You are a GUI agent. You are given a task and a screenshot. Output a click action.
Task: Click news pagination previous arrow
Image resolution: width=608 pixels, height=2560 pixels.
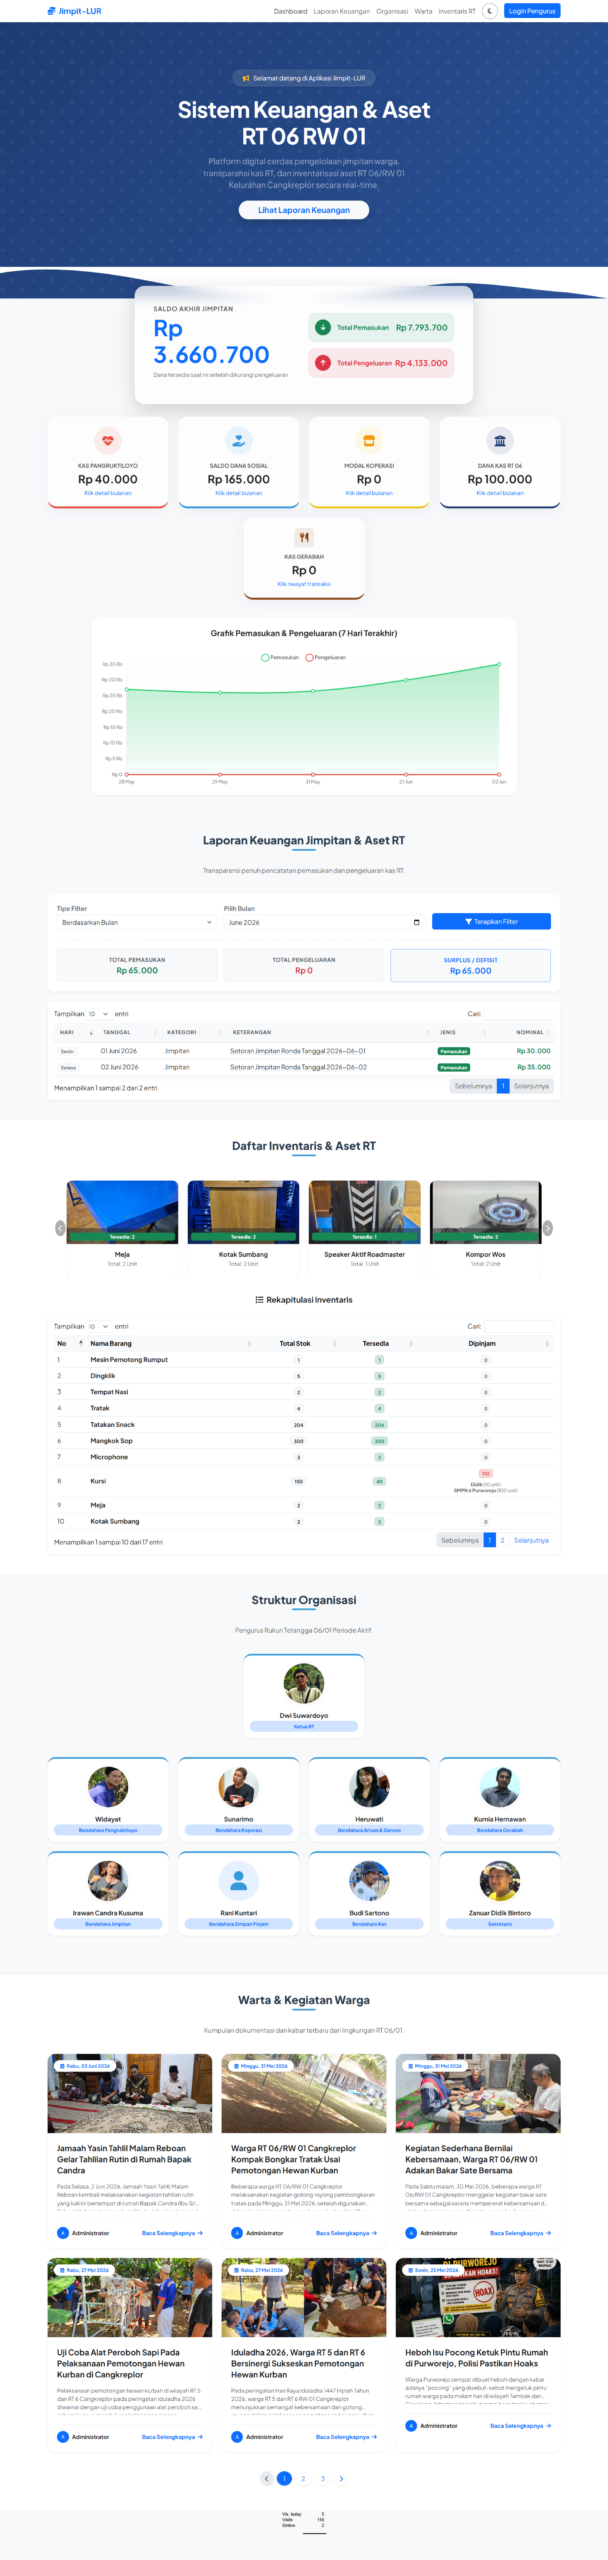point(266,2479)
